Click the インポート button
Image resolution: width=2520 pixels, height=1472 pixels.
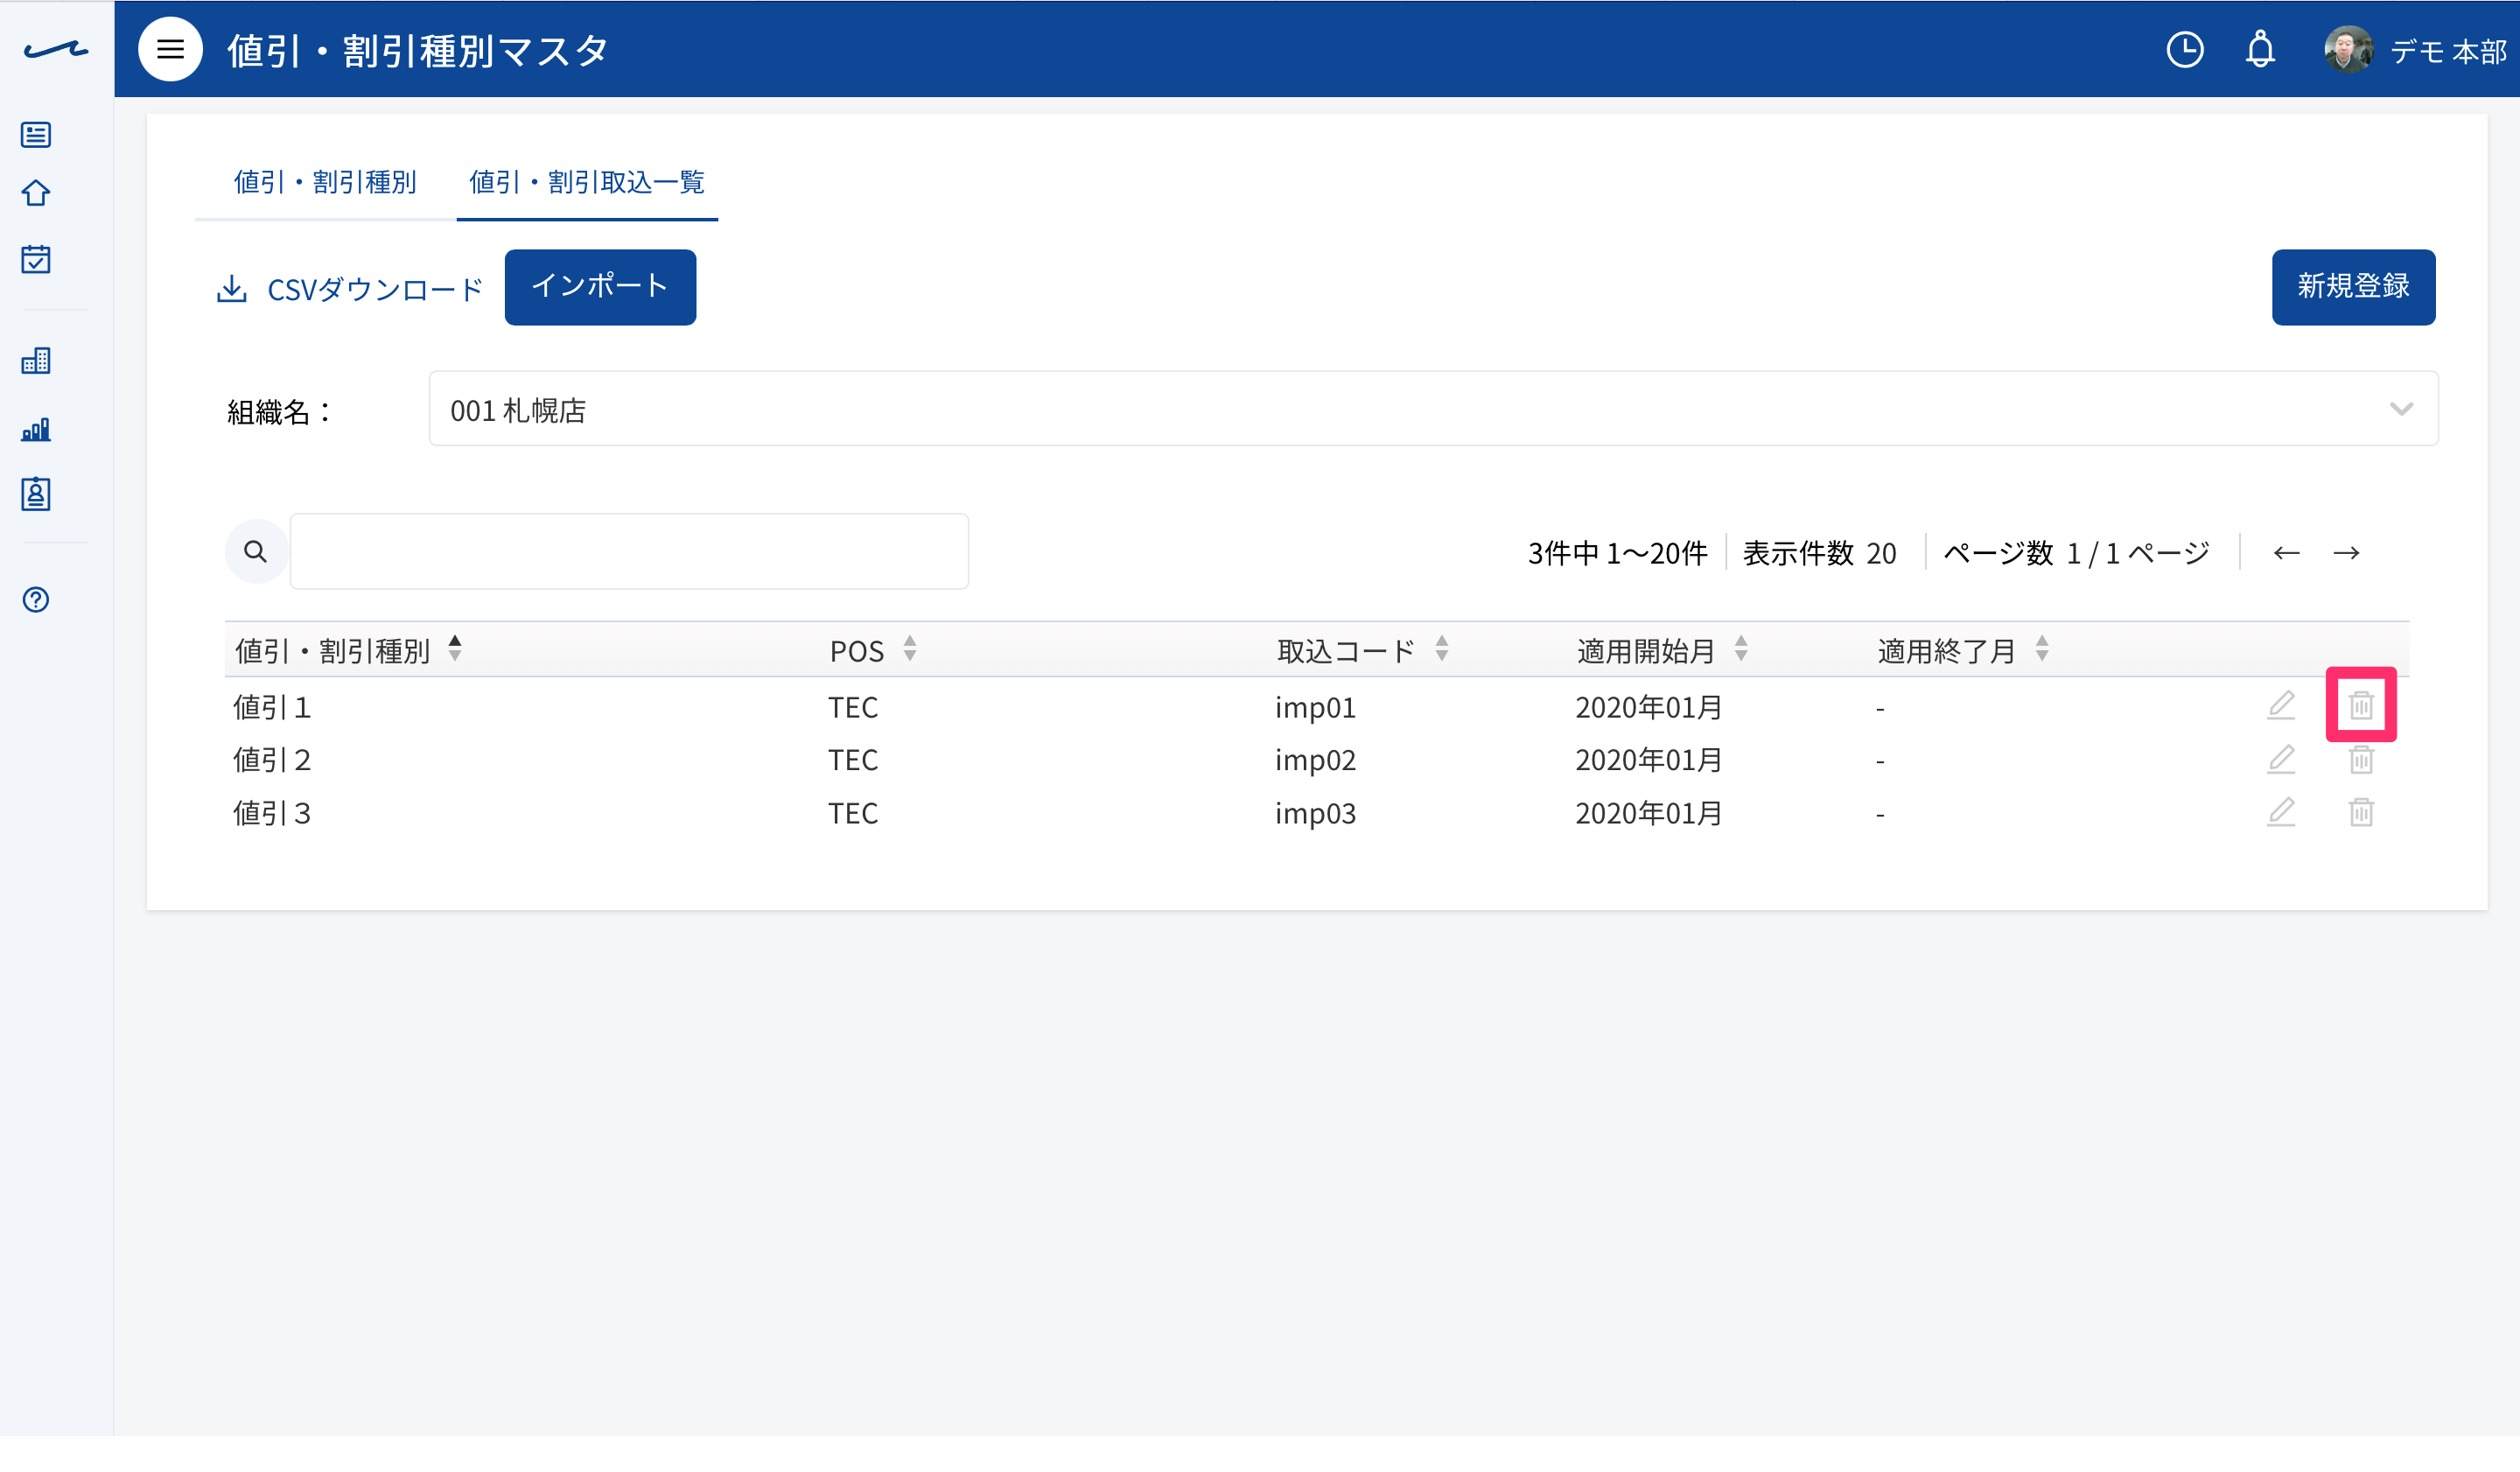tap(600, 287)
